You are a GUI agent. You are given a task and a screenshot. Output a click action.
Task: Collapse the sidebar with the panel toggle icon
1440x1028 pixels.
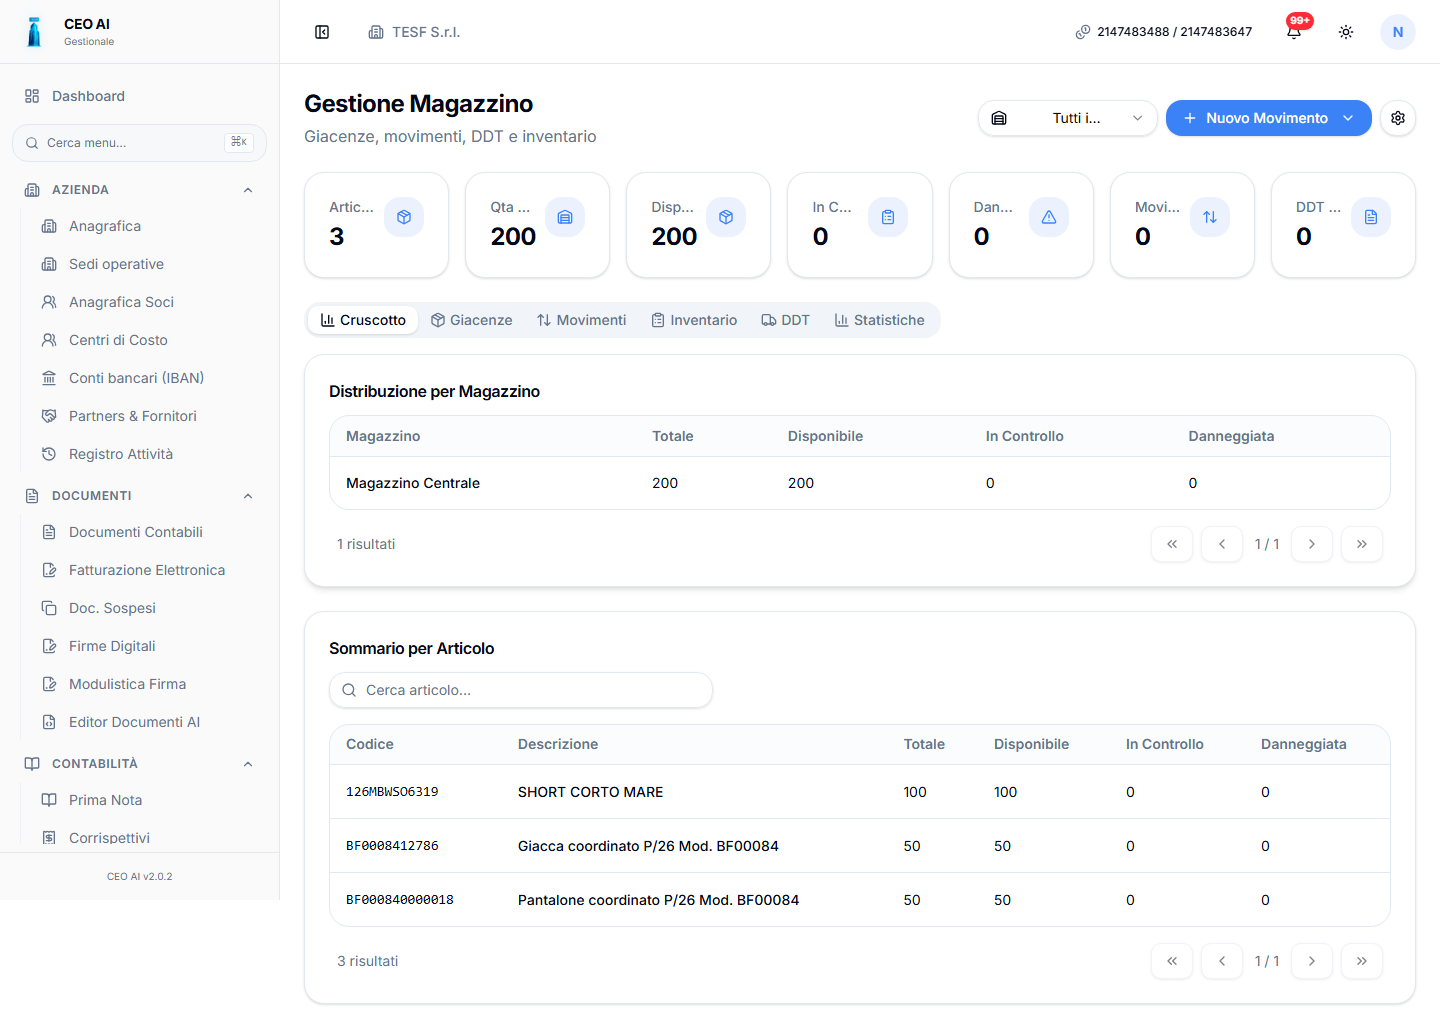[322, 32]
